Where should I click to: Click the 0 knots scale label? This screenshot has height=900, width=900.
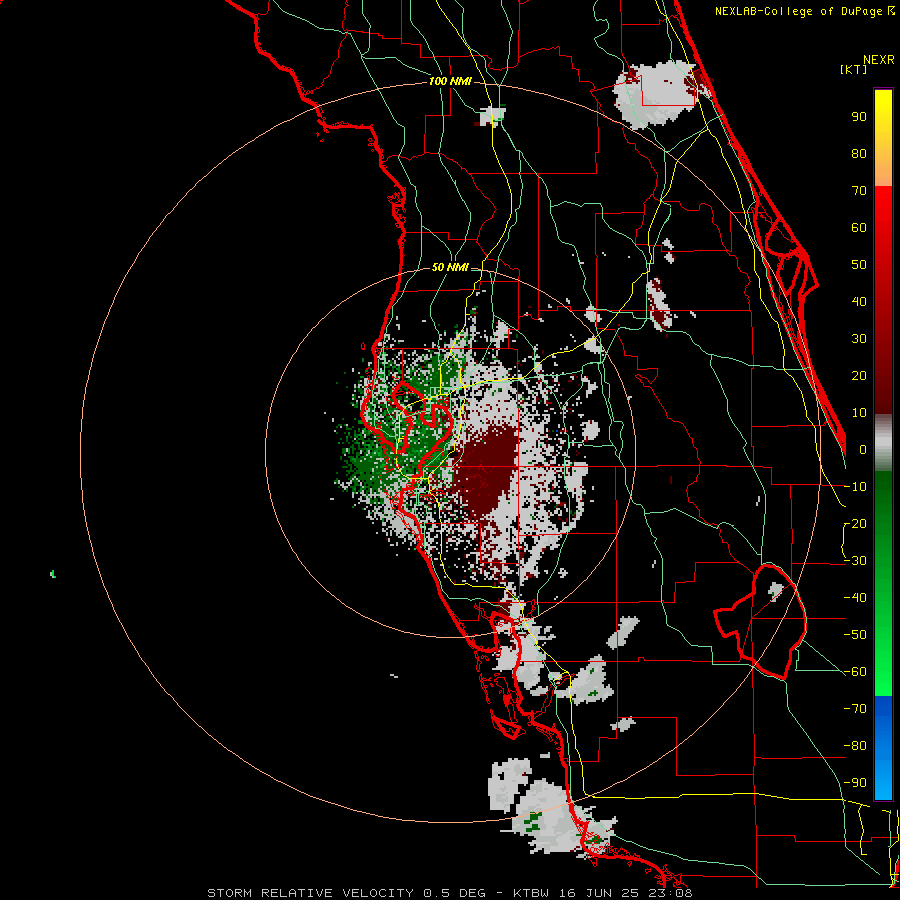point(863,450)
